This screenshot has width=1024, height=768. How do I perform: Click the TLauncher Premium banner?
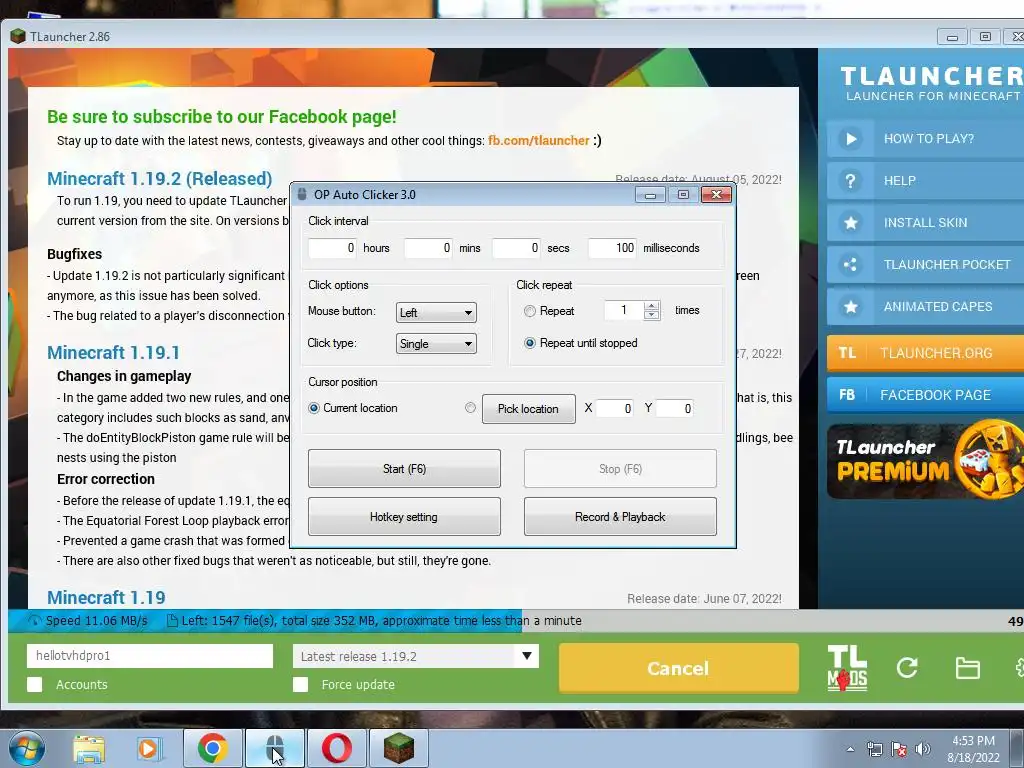925,460
